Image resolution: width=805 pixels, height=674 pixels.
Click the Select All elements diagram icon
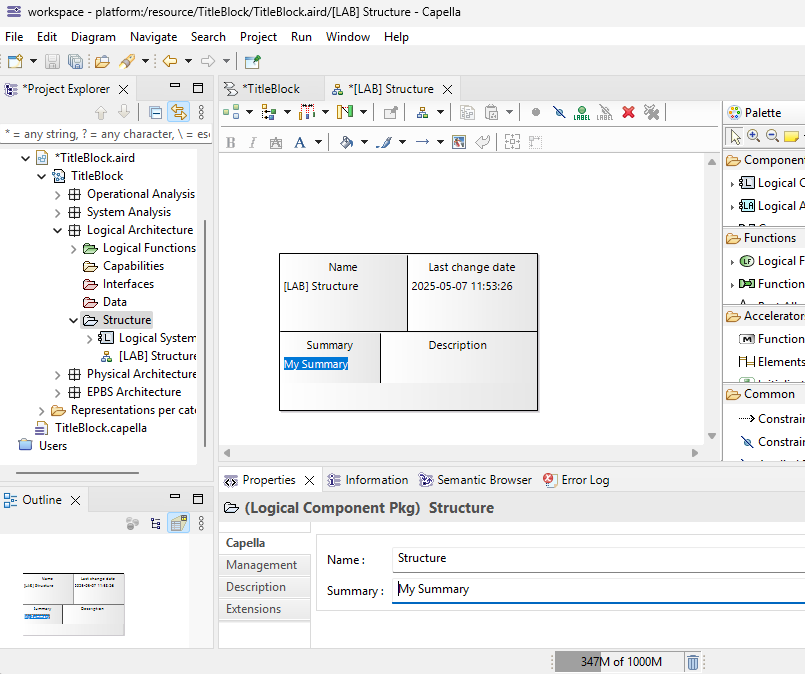[x=269, y=112]
